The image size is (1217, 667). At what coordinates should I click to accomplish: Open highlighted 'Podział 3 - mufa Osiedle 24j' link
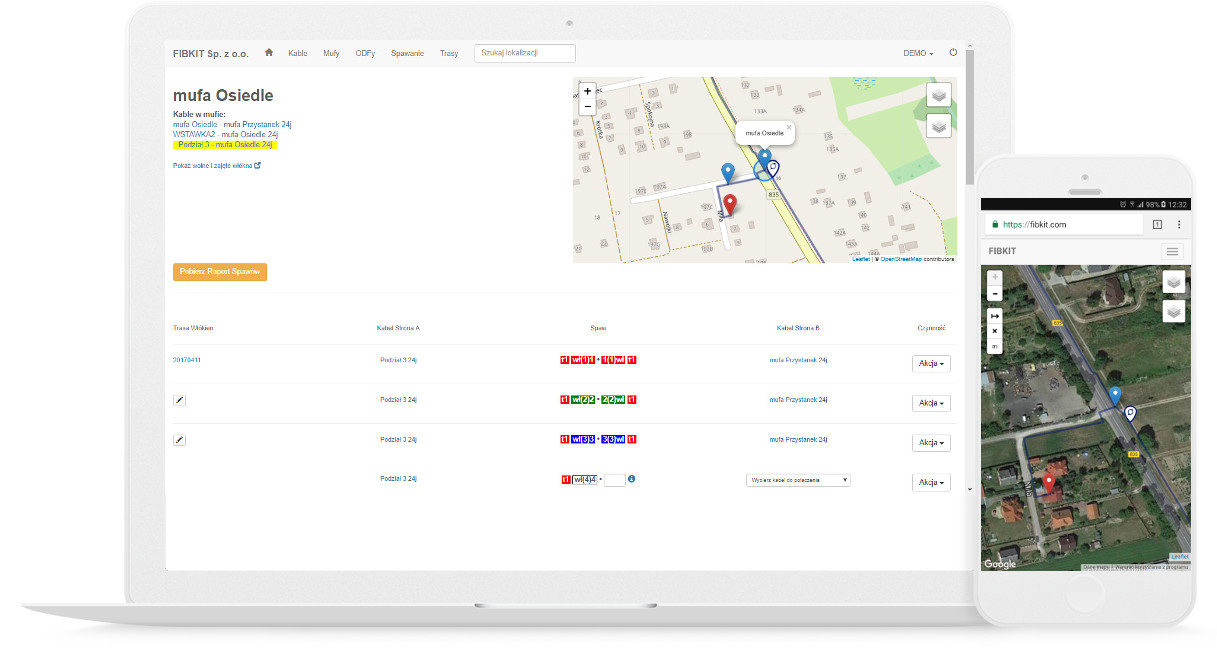pyautogui.click(x=225, y=144)
